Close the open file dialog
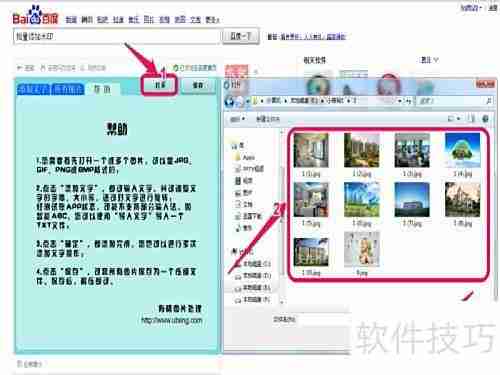 pos(485,84)
